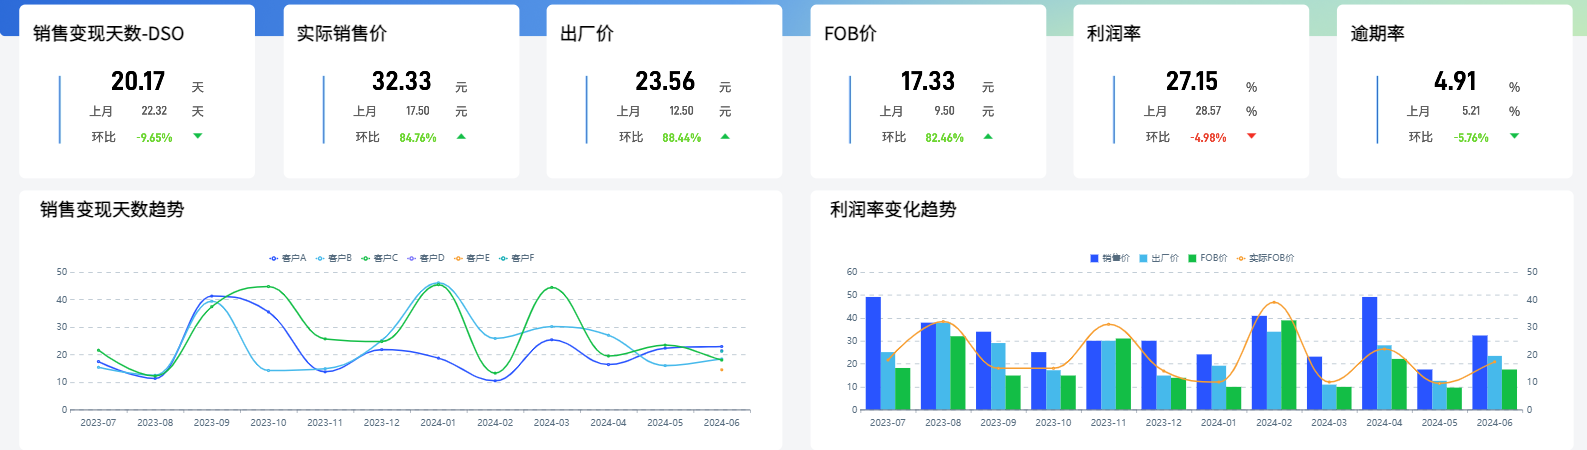Click 2024-04 on the profit chart axis

(1384, 423)
